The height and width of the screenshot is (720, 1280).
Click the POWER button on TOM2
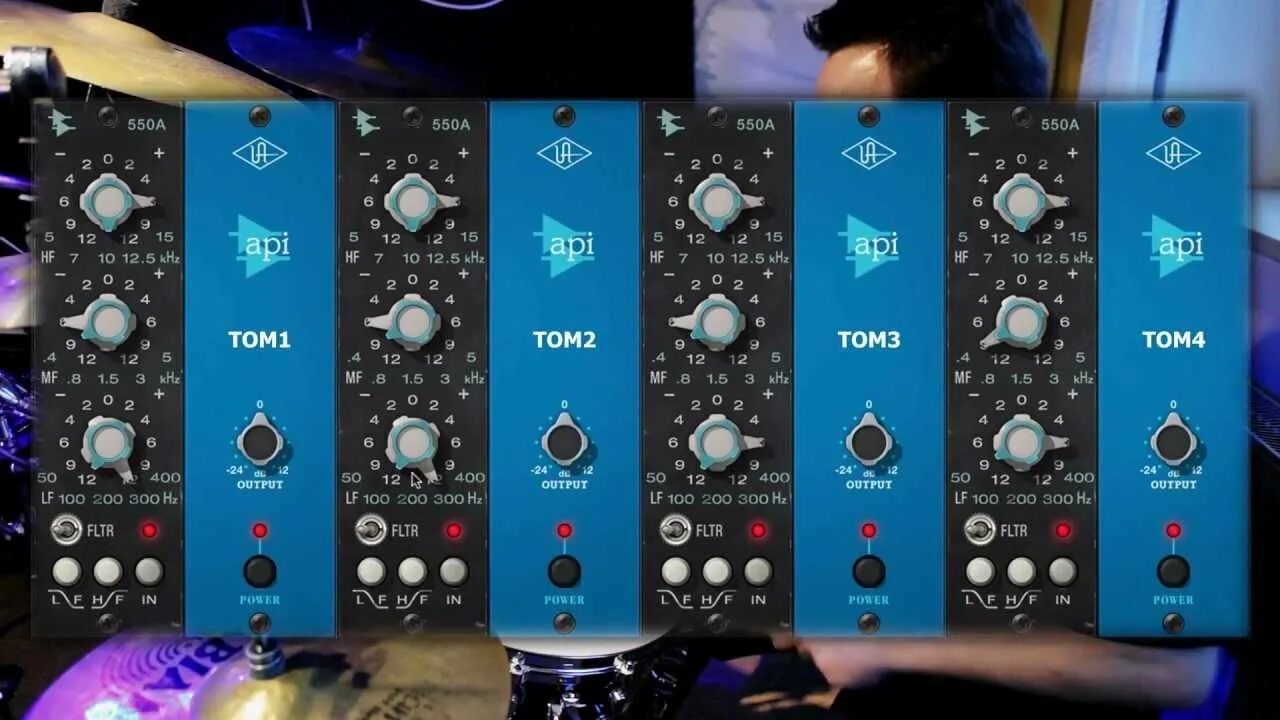pyautogui.click(x=564, y=571)
